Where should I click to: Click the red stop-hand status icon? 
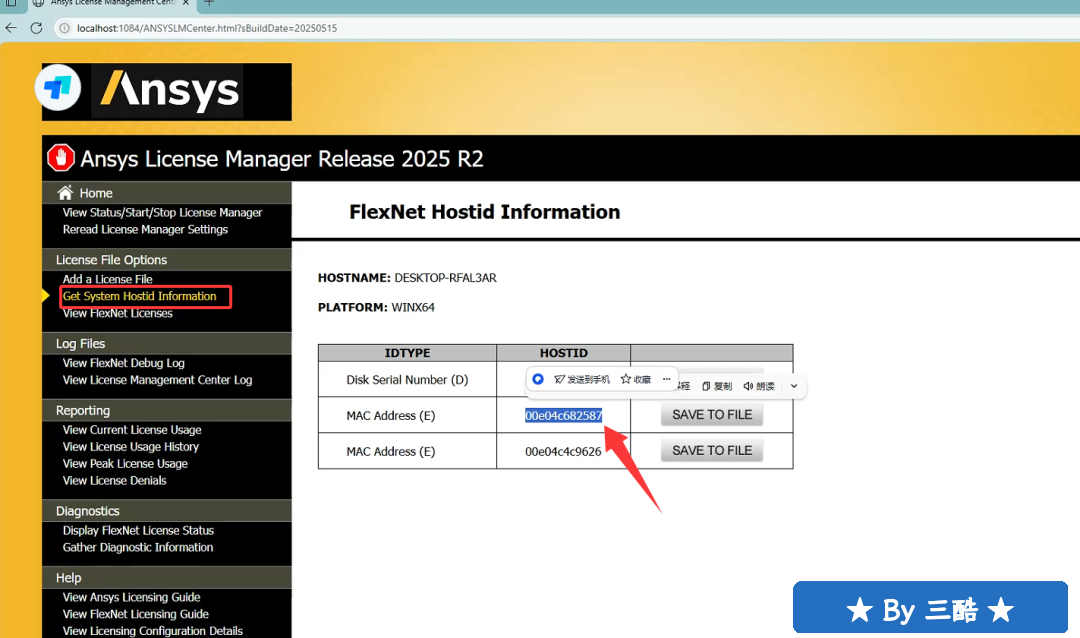coord(61,158)
